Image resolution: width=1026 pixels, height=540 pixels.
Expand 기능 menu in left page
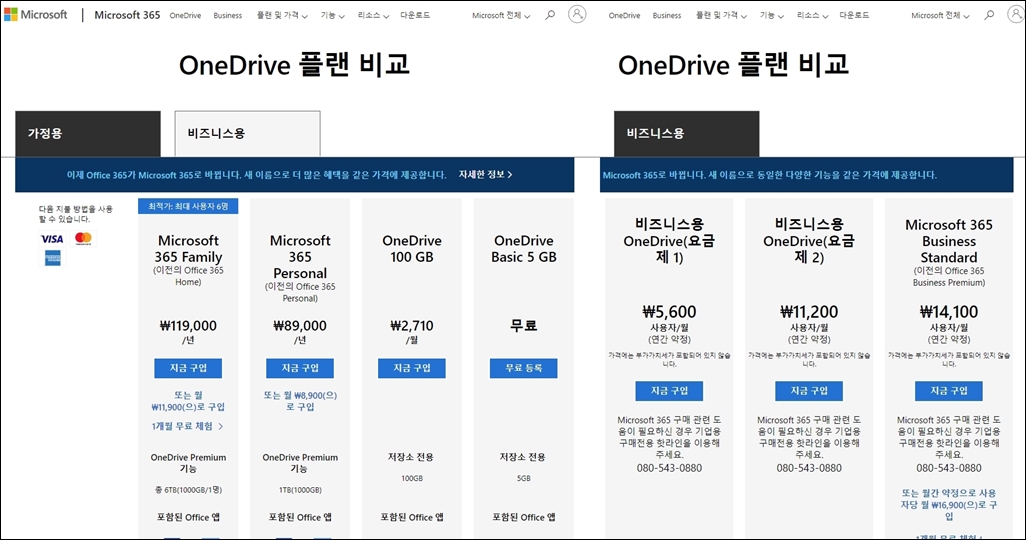[x=332, y=15]
